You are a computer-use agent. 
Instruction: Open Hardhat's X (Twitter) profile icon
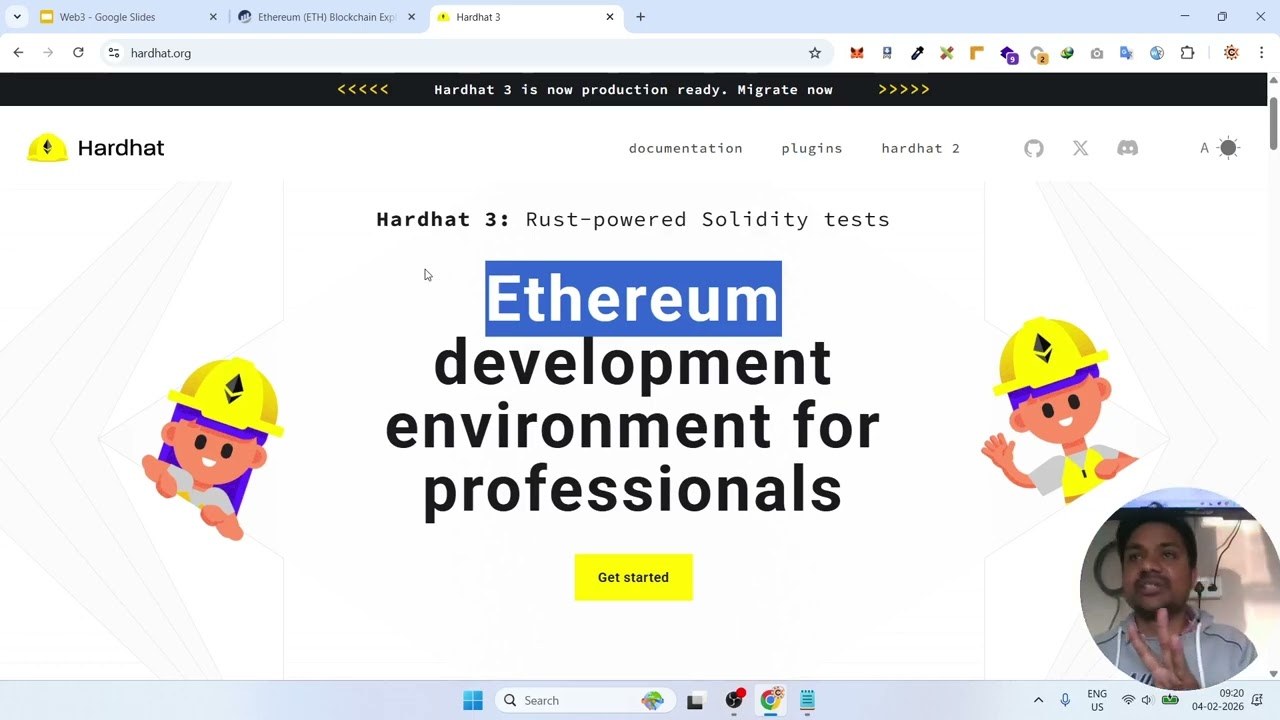point(1080,148)
